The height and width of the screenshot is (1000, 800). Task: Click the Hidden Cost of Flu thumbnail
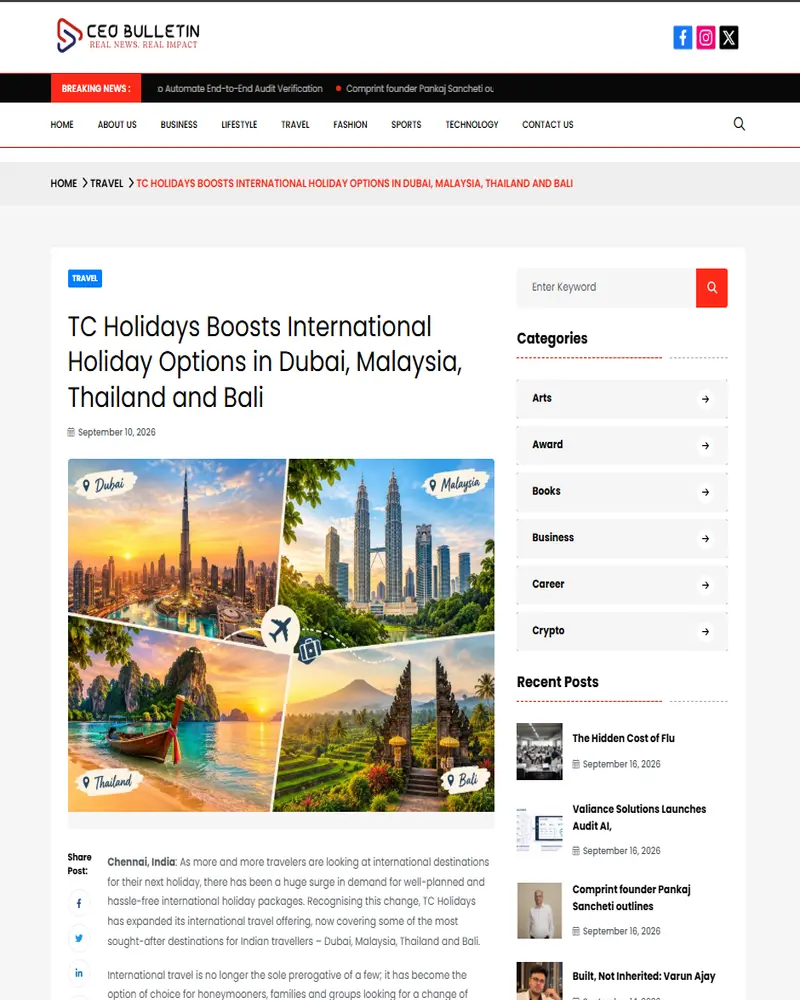[540, 751]
